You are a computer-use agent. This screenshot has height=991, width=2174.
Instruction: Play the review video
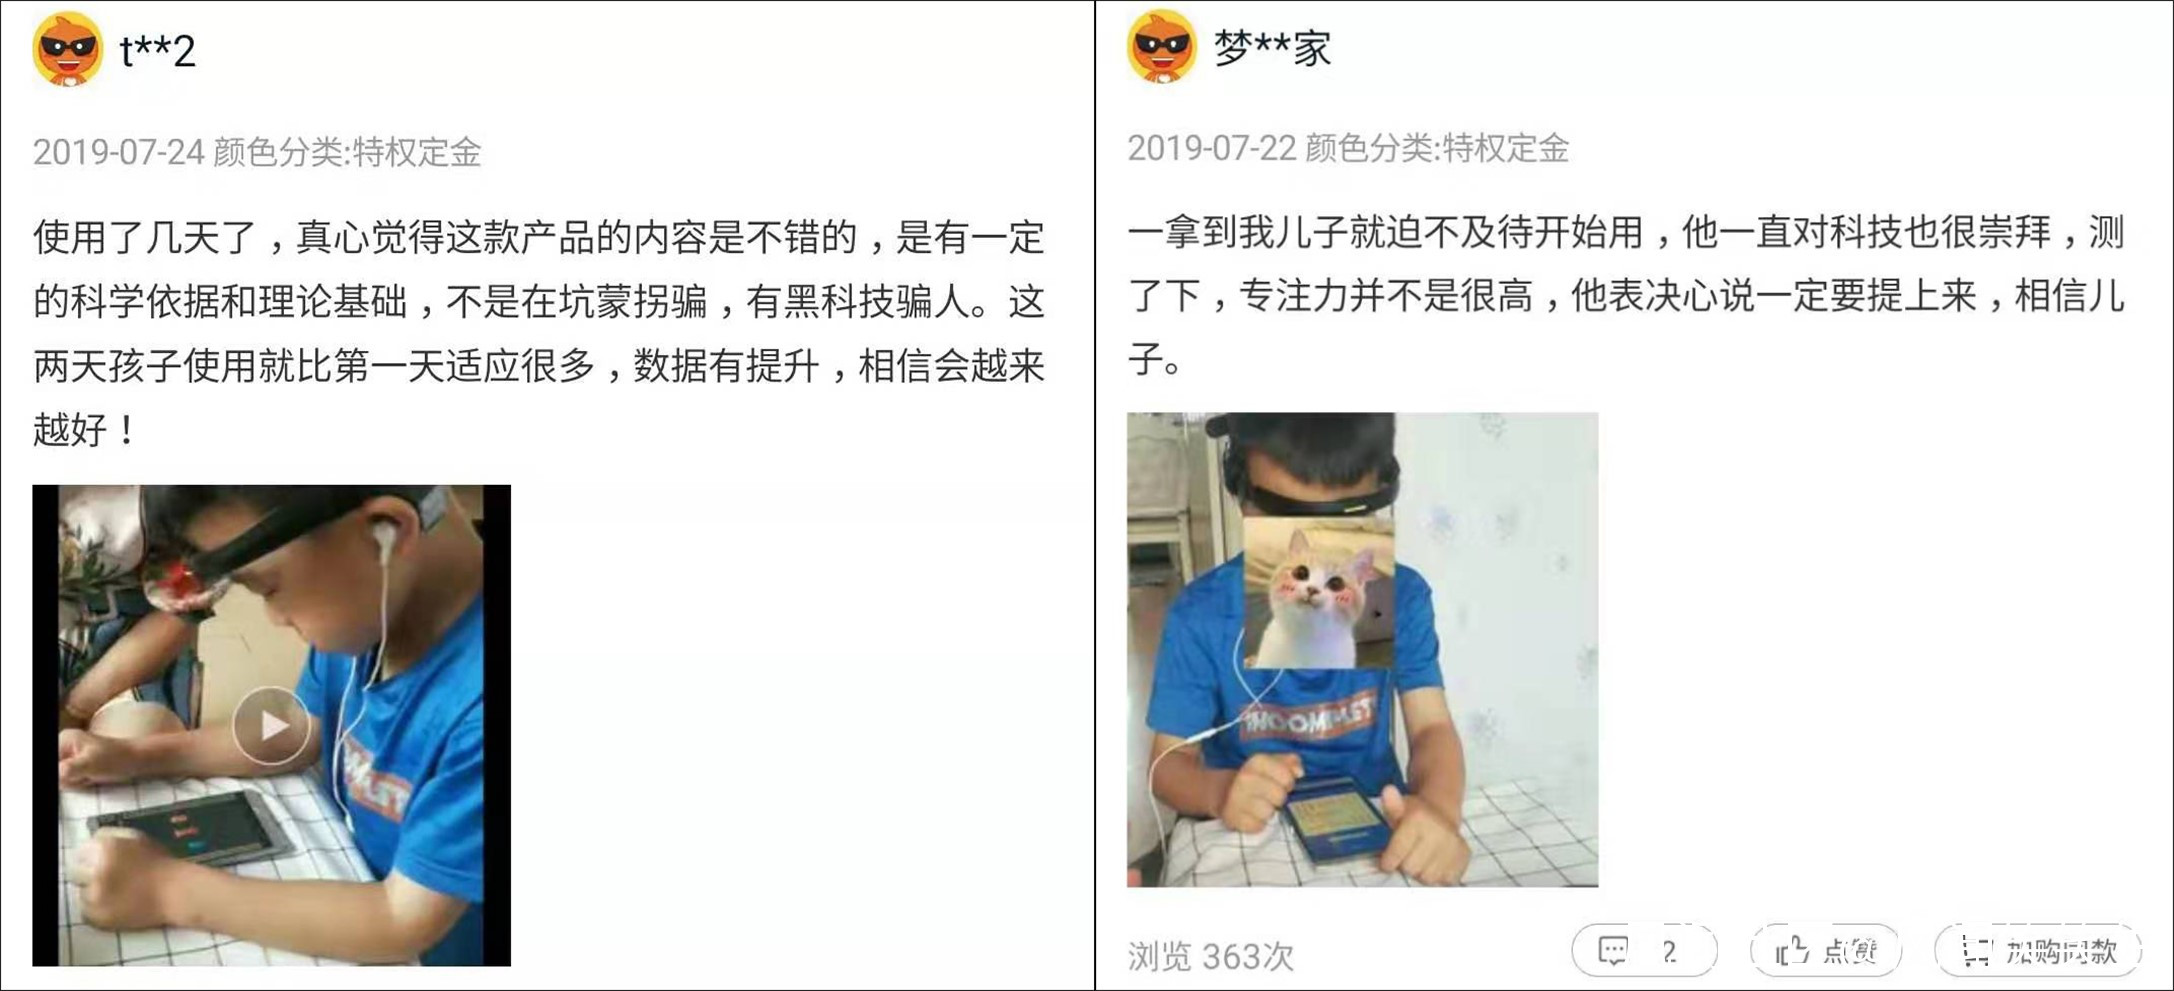pos(271,725)
